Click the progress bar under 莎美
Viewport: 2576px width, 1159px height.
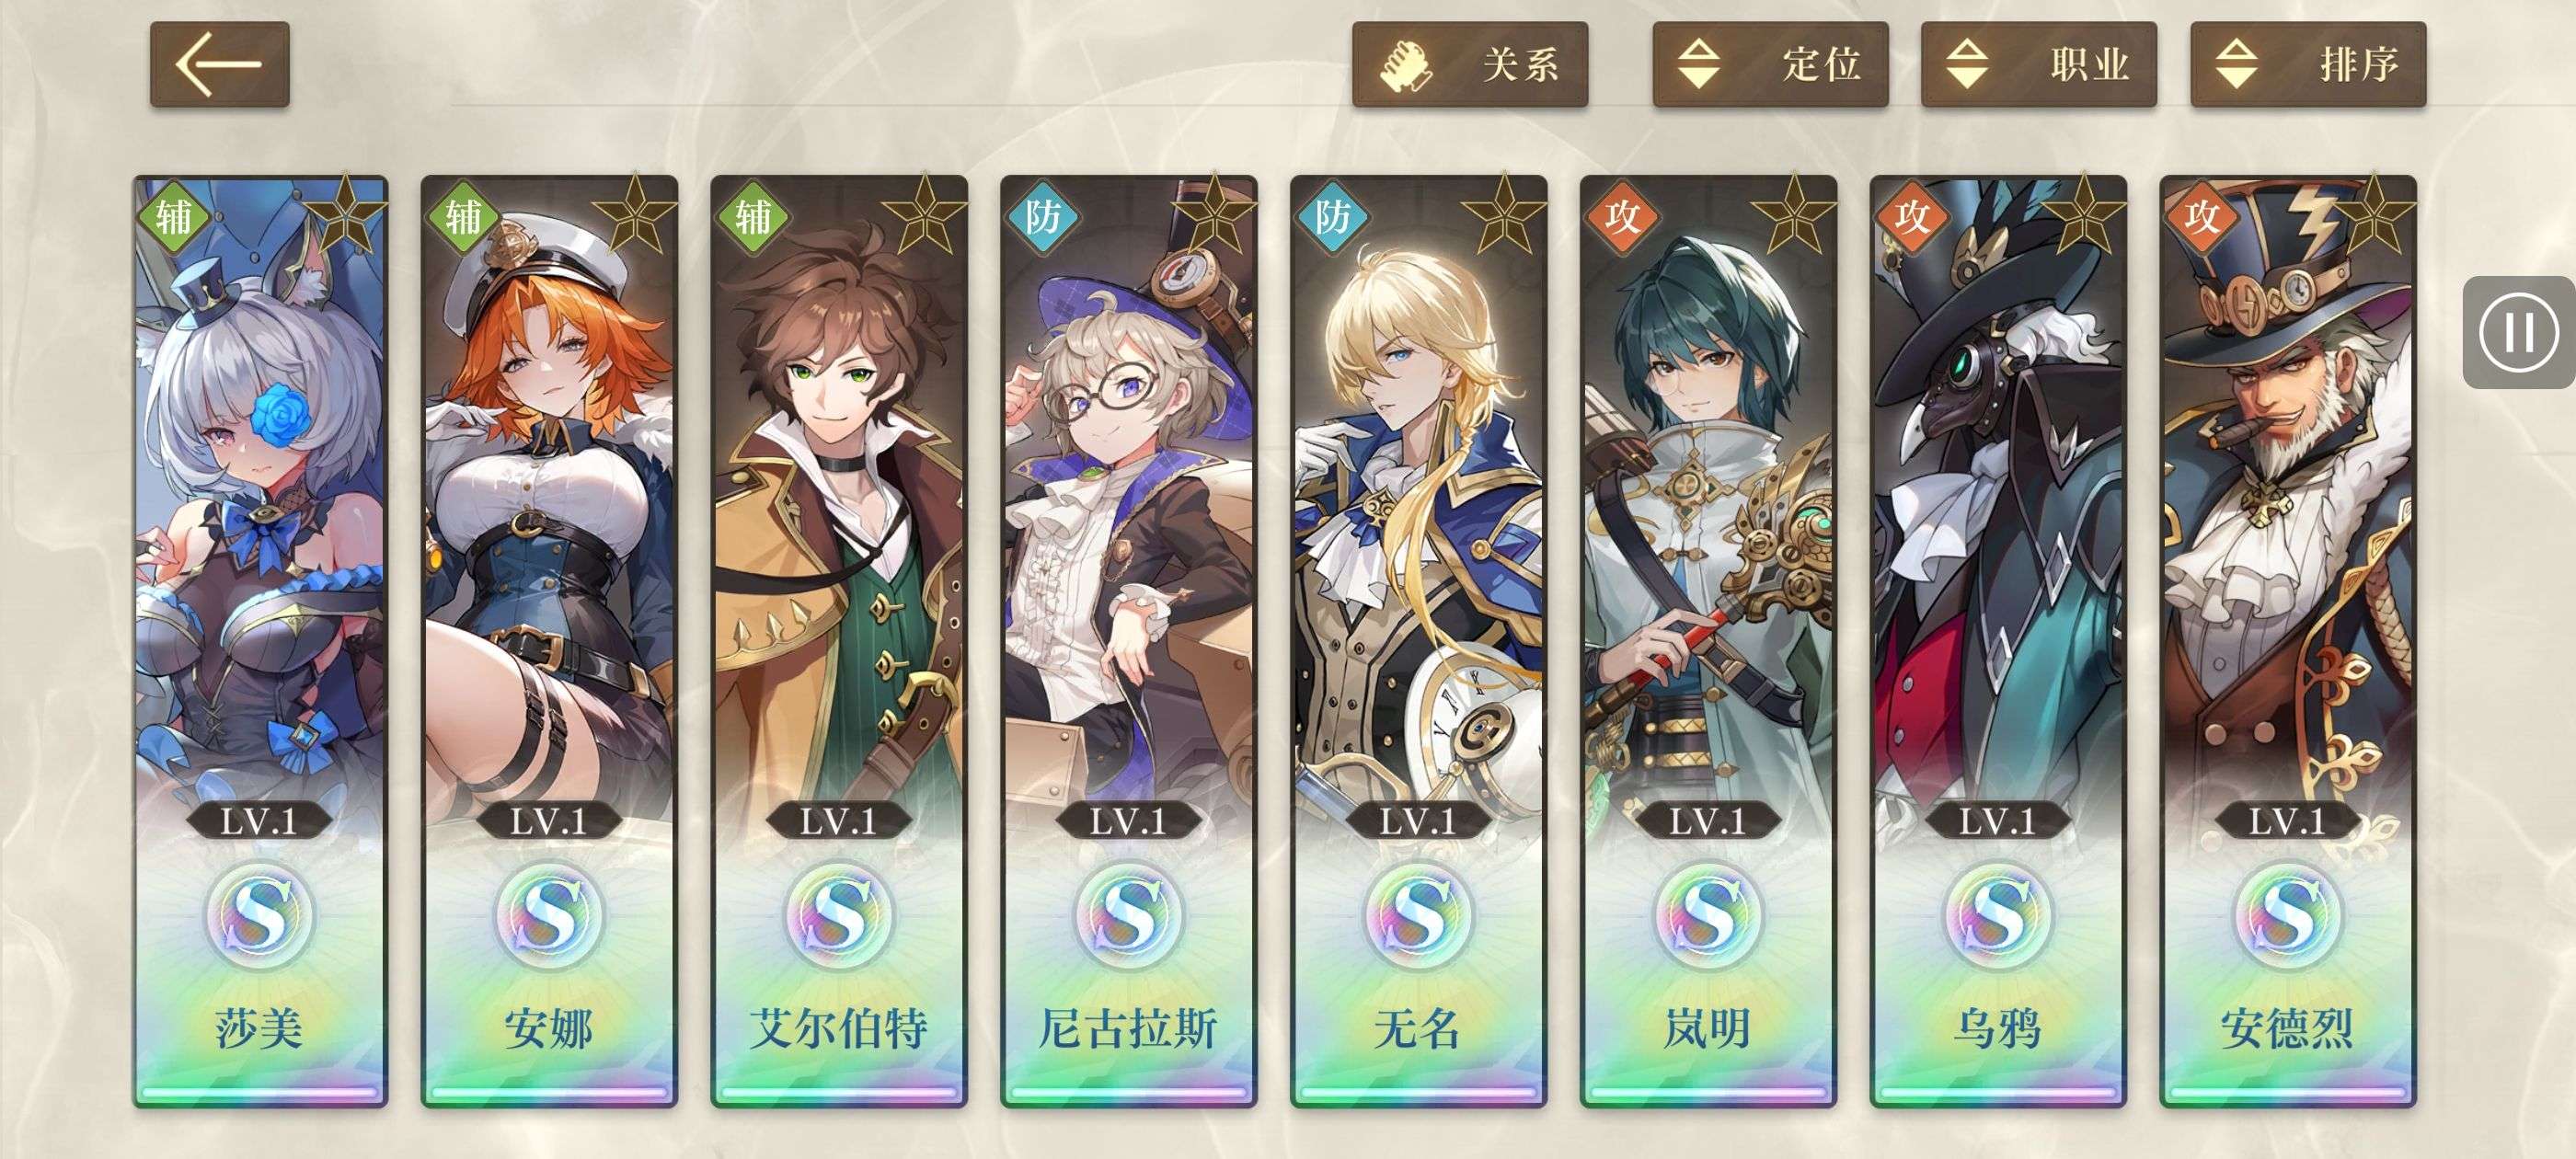click(260, 1092)
